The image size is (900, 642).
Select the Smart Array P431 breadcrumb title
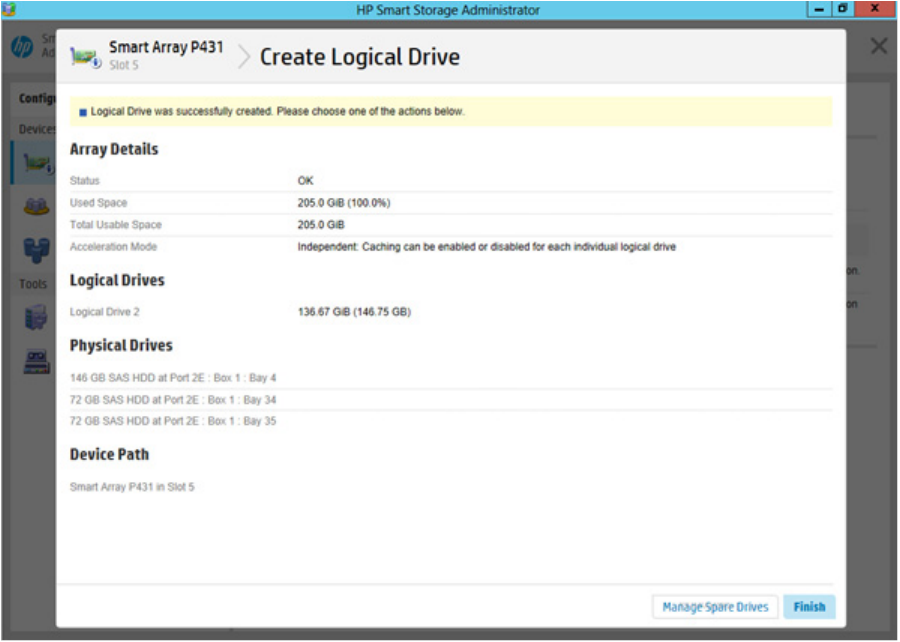[x=166, y=47]
